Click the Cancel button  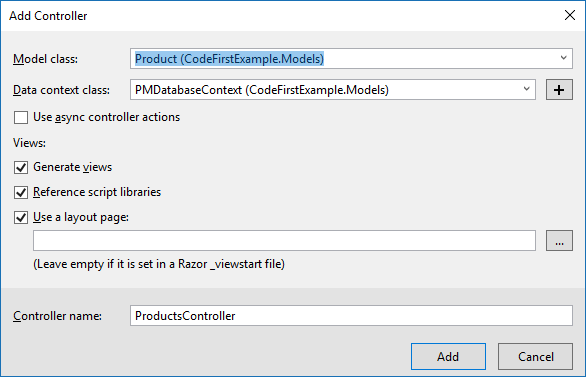pyautogui.click(x=535, y=356)
